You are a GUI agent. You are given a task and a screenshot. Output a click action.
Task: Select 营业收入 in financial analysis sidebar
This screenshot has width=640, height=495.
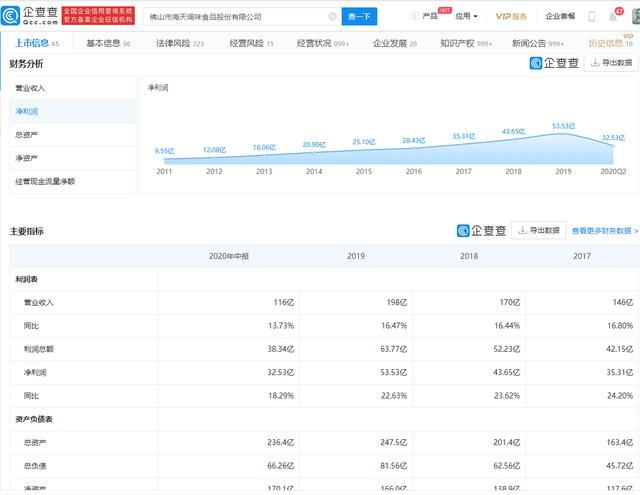tap(30, 88)
